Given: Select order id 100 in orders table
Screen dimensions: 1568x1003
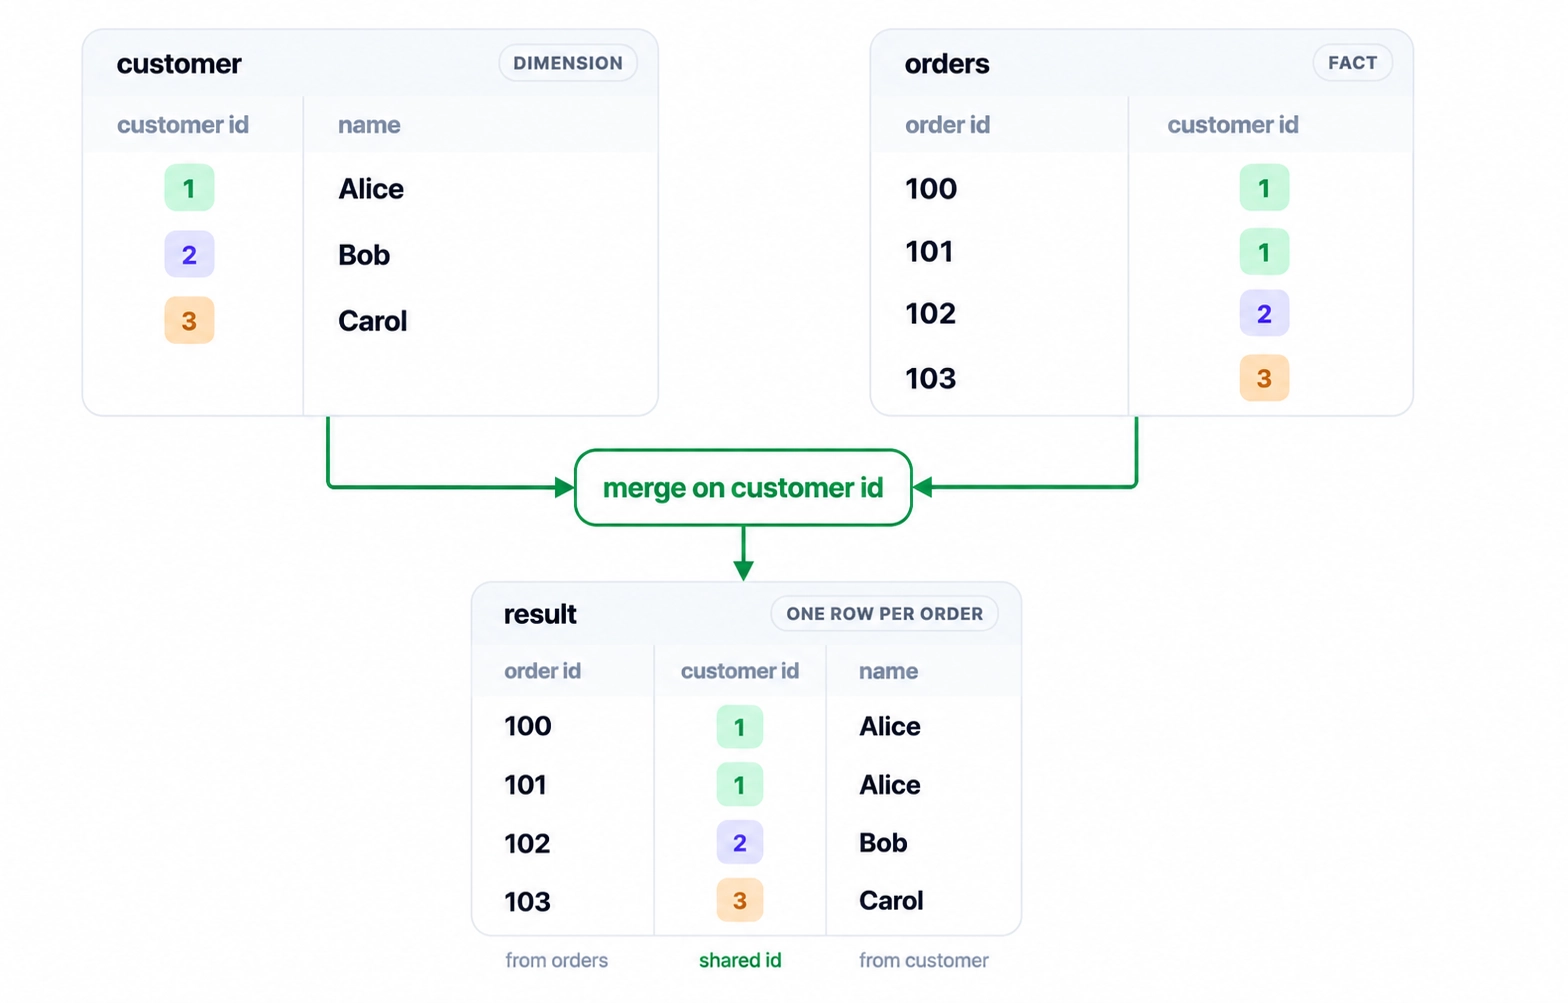Looking at the screenshot, I should tap(931, 189).
